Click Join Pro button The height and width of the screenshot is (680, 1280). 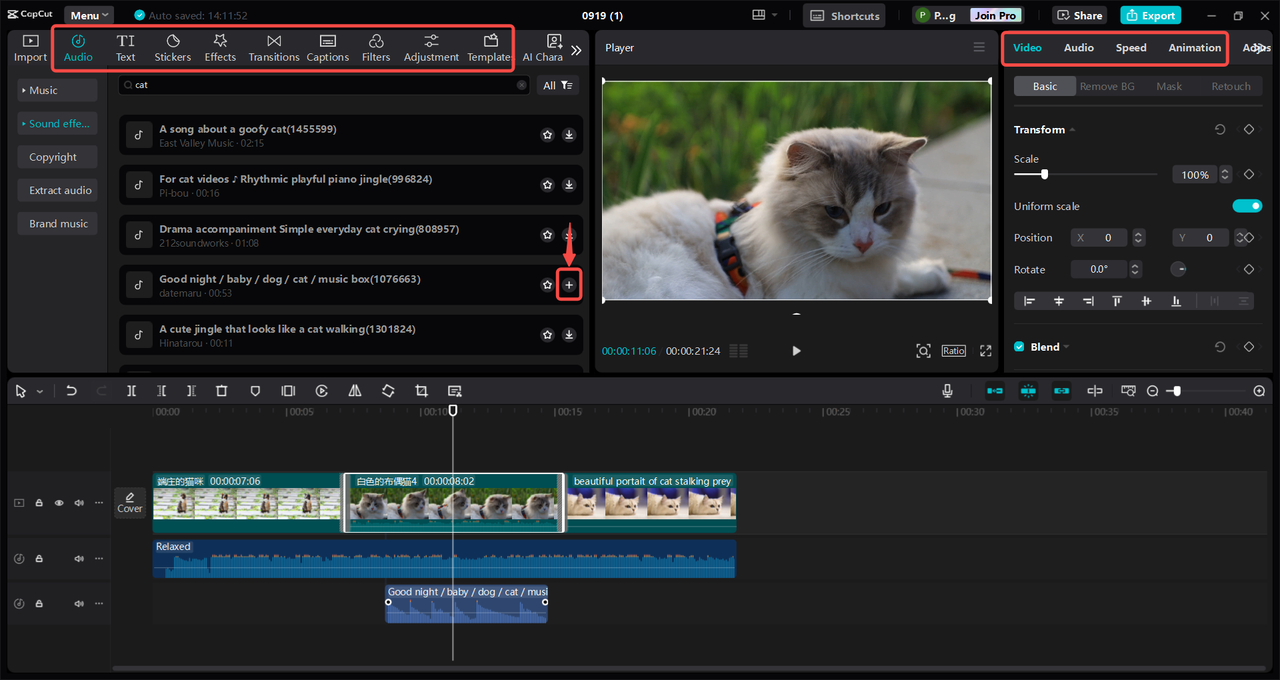(x=995, y=16)
